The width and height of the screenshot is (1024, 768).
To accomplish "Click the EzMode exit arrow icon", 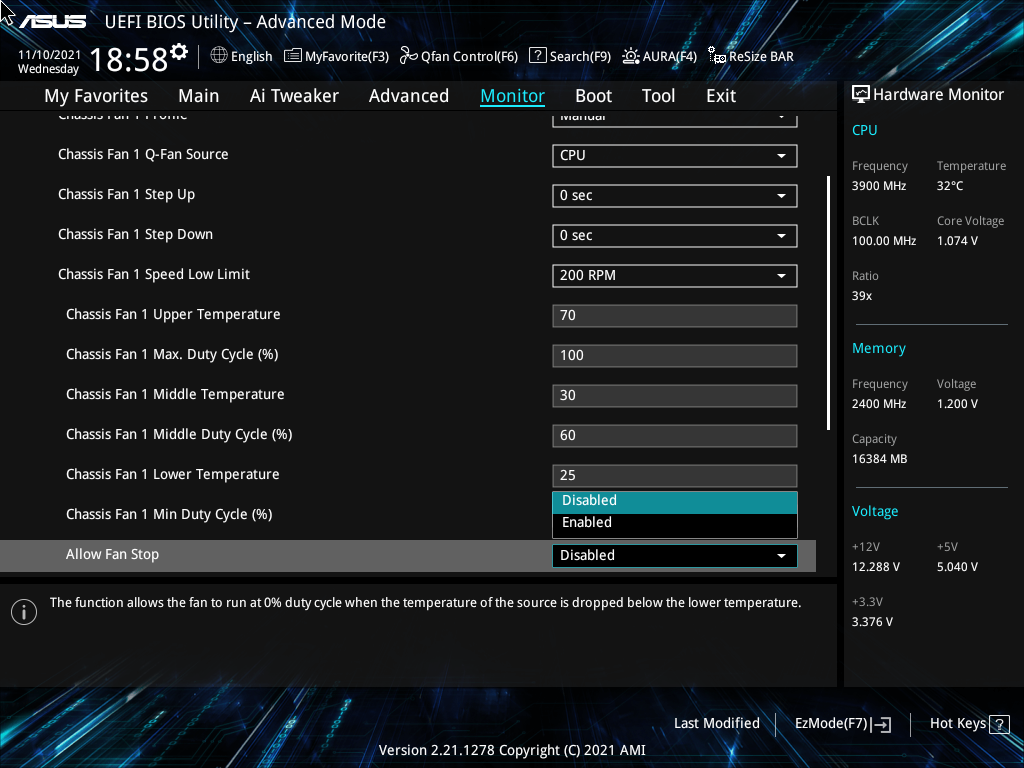I will pyautogui.click(x=881, y=724).
